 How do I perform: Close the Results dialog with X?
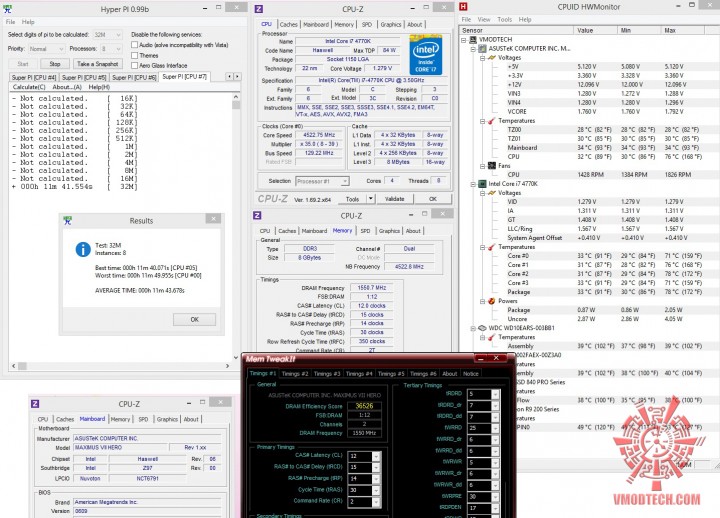[x=213, y=219]
